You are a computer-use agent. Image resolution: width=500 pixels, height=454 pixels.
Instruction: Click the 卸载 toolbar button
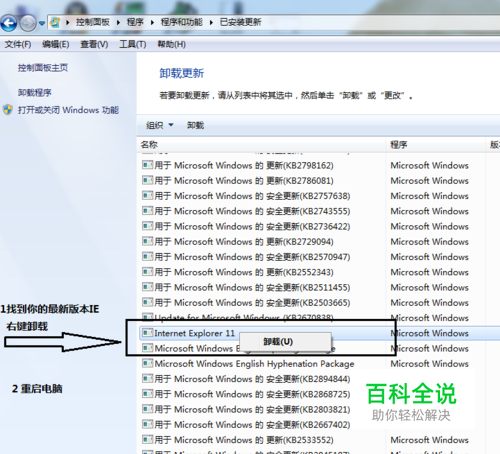pyautogui.click(x=195, y=125)
